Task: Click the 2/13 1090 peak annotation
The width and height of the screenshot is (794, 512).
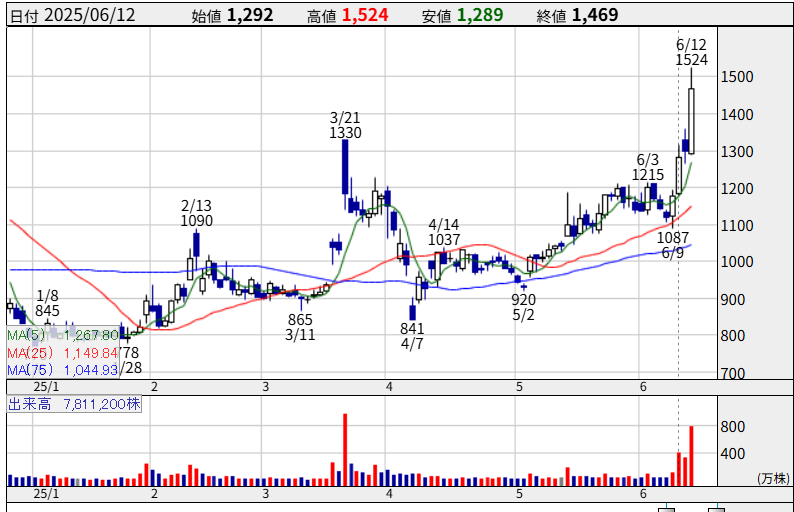Action: click(196, 213)
